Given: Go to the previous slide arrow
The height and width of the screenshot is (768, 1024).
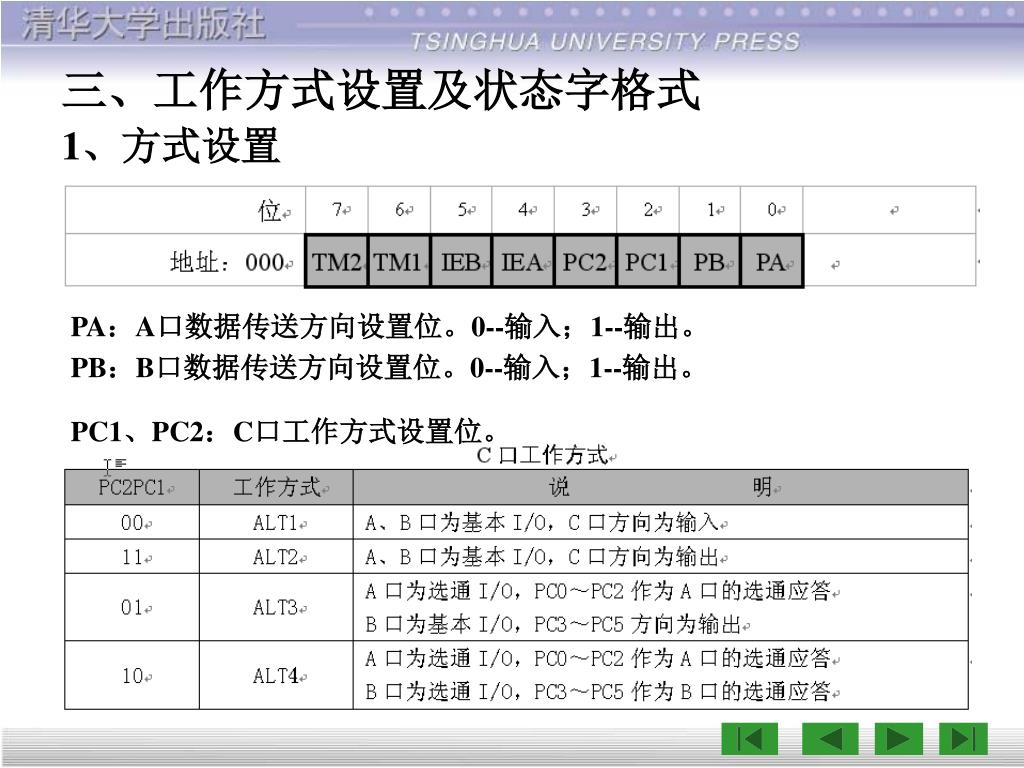Looking at the screenshot, I should coord(830,739).
